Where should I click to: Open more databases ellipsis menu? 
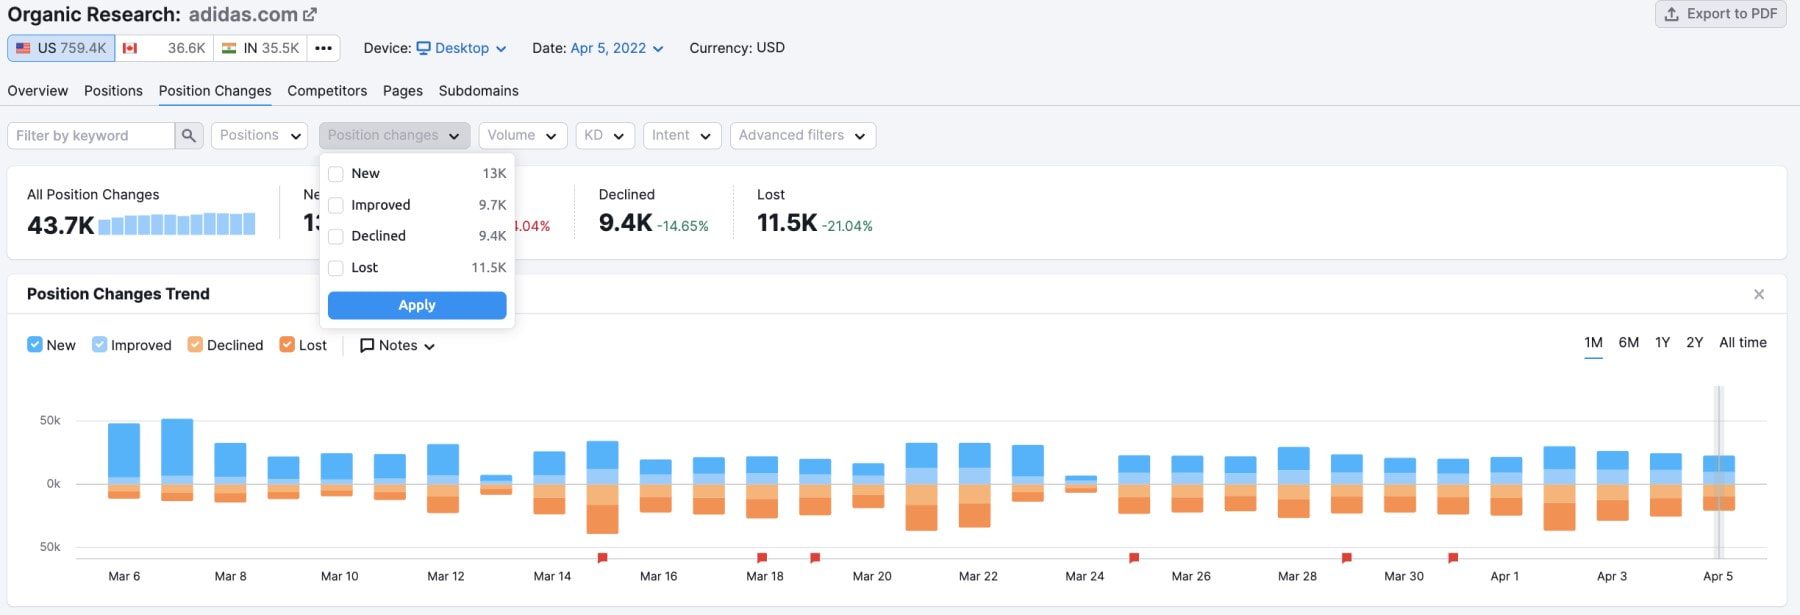pyautogui.click(x=323, y=48)
